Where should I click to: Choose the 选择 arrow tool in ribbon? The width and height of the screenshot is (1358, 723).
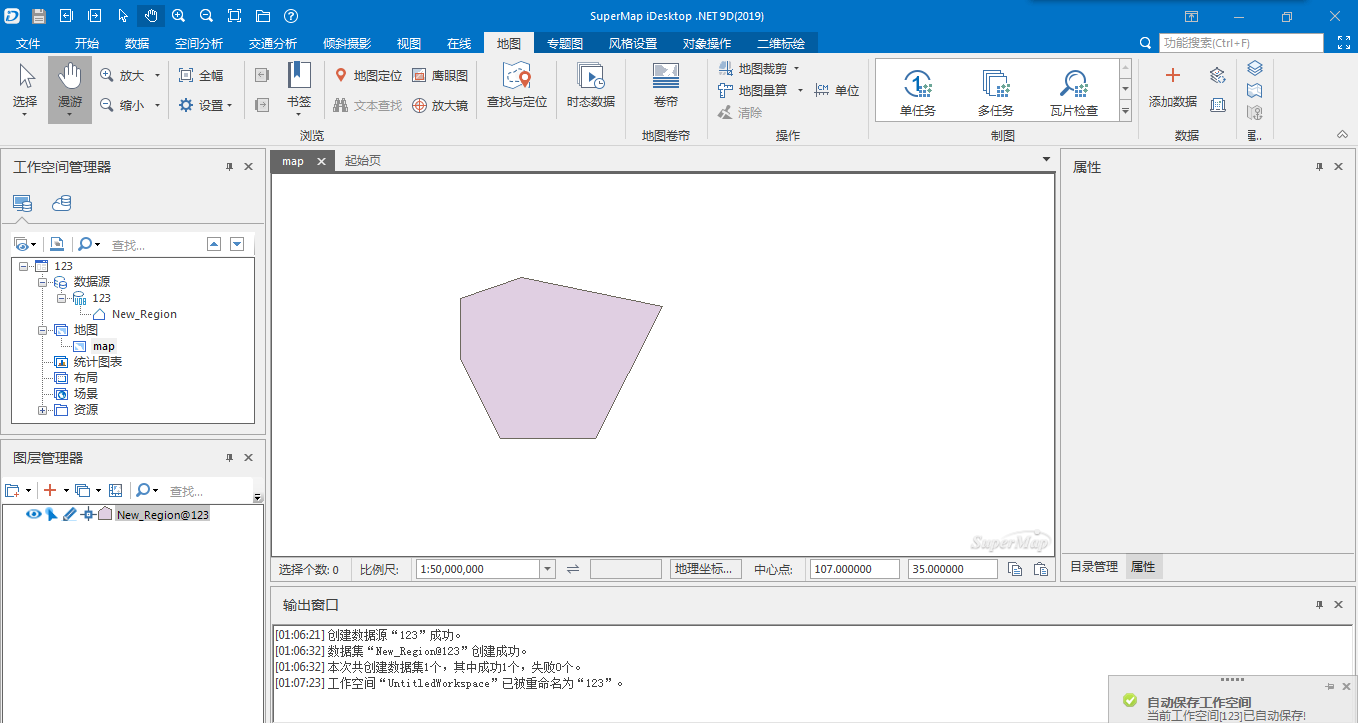25,90
